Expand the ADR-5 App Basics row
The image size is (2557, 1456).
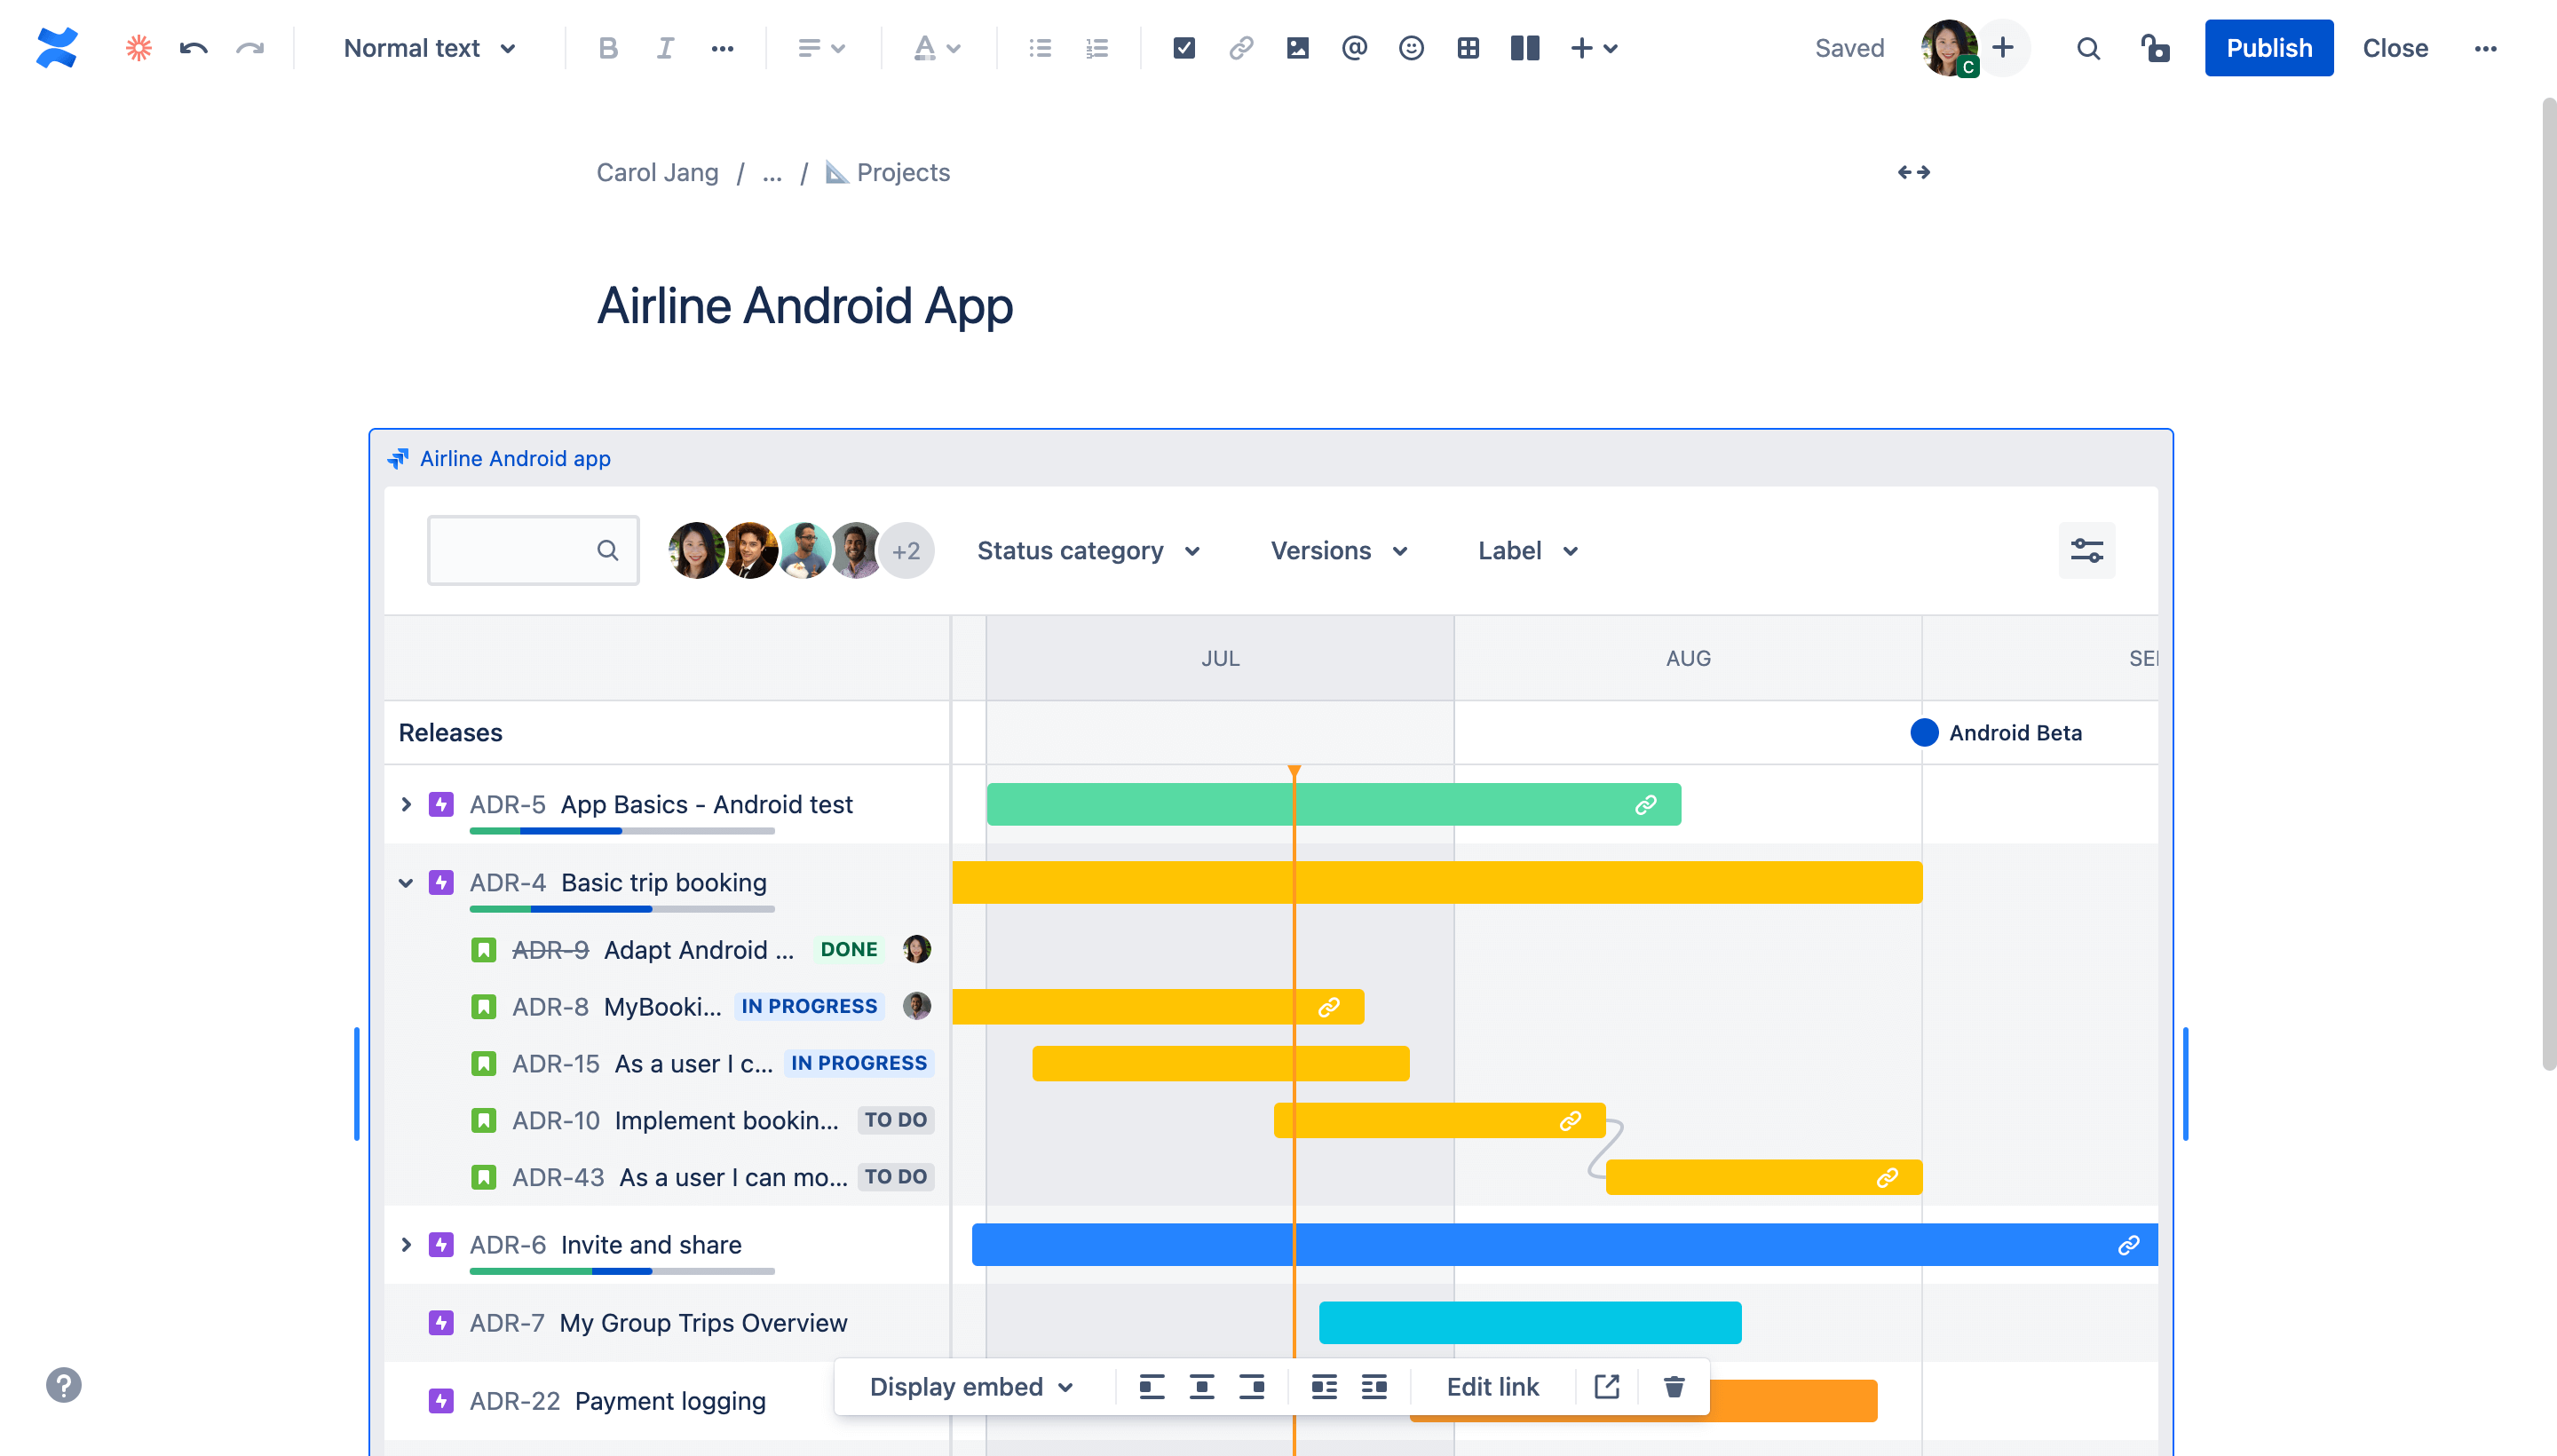[x=408, y=804]
